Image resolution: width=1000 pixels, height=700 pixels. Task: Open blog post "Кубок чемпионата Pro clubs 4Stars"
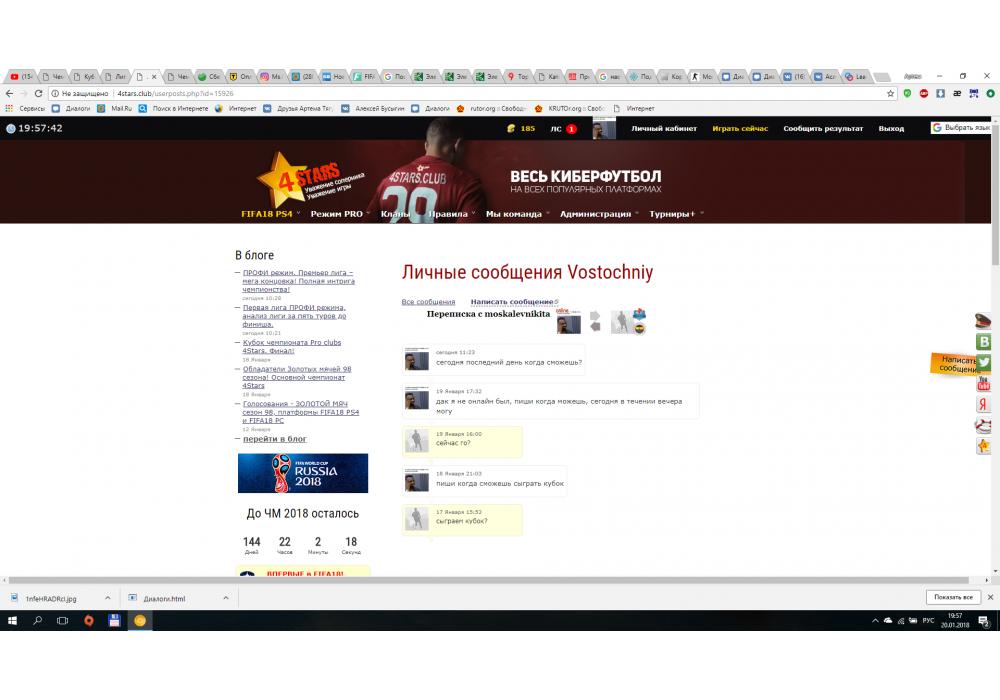click(x=291, y=346)
